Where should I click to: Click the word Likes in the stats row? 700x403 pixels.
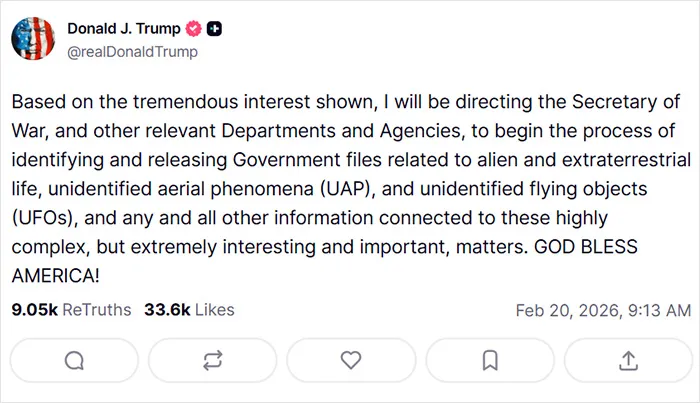[x=215, y=310]
